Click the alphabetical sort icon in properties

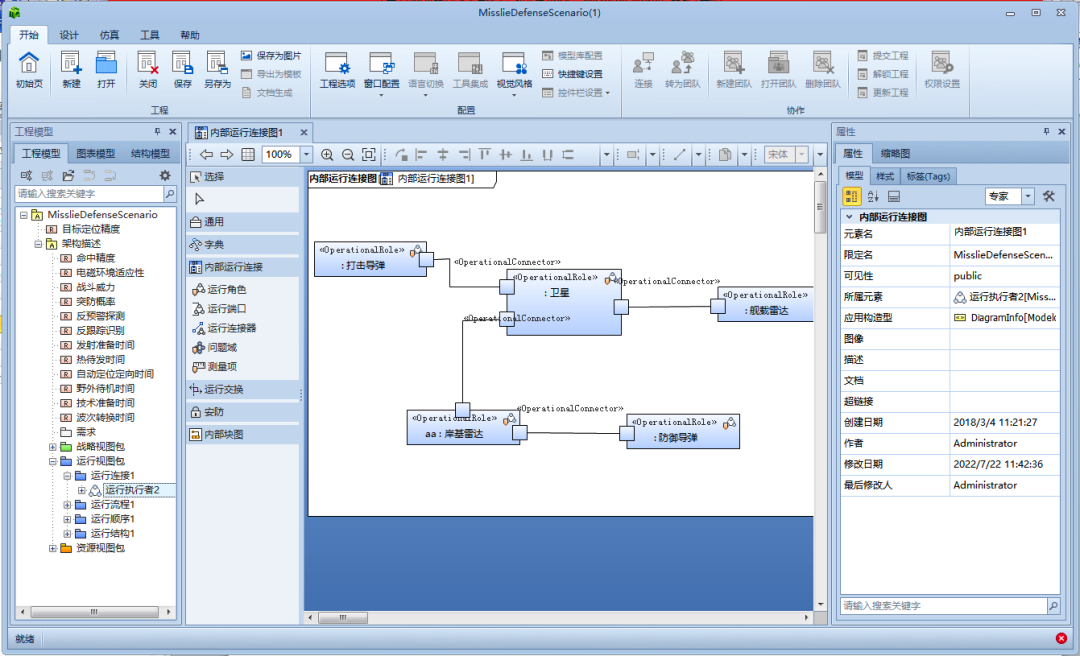[x=873, y=196]
